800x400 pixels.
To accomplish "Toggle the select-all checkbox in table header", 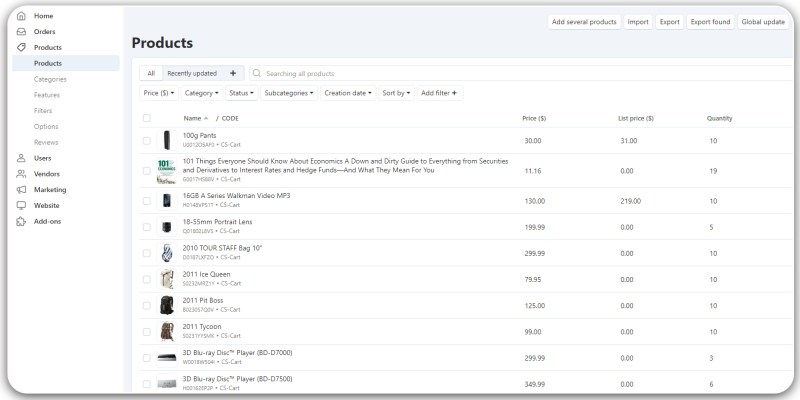I will click(x=147, y=118).
